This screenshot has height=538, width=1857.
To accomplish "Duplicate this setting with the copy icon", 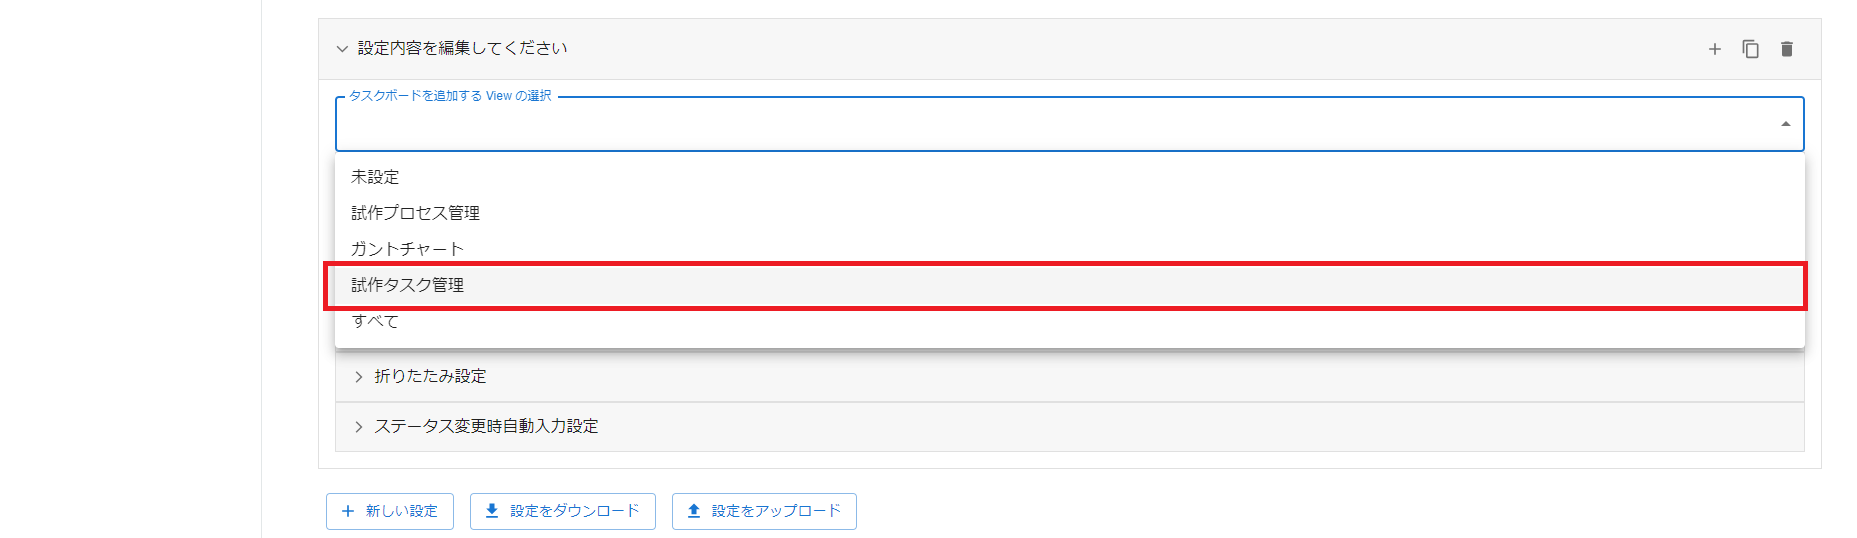I will 1750,49.
